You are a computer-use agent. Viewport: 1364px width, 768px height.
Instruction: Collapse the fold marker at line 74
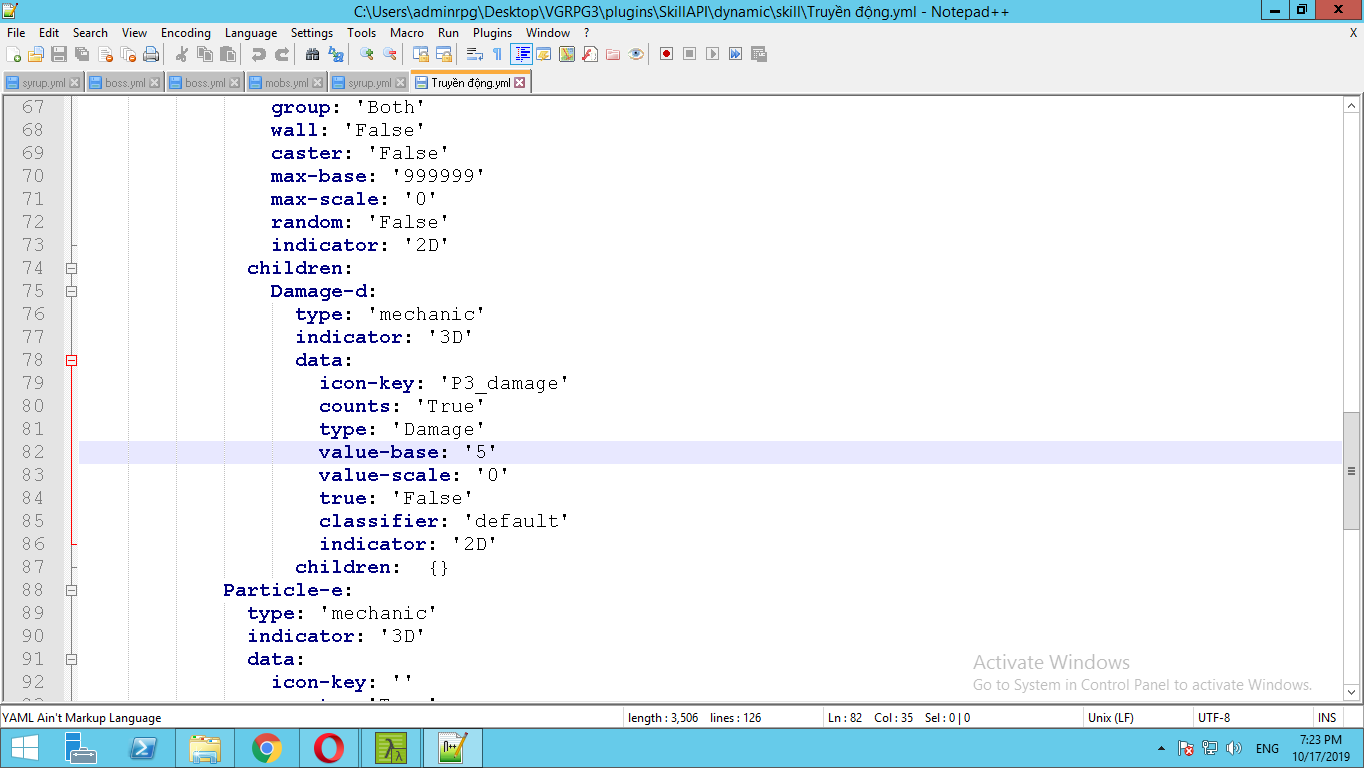pyautogui.click(x=71, y=268)
